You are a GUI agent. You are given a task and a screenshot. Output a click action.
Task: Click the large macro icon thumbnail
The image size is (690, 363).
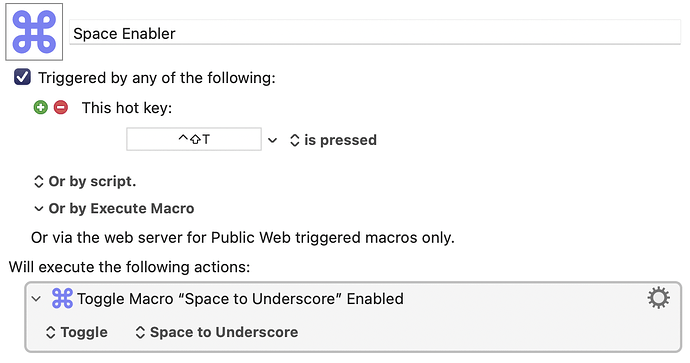coord(34,32)
